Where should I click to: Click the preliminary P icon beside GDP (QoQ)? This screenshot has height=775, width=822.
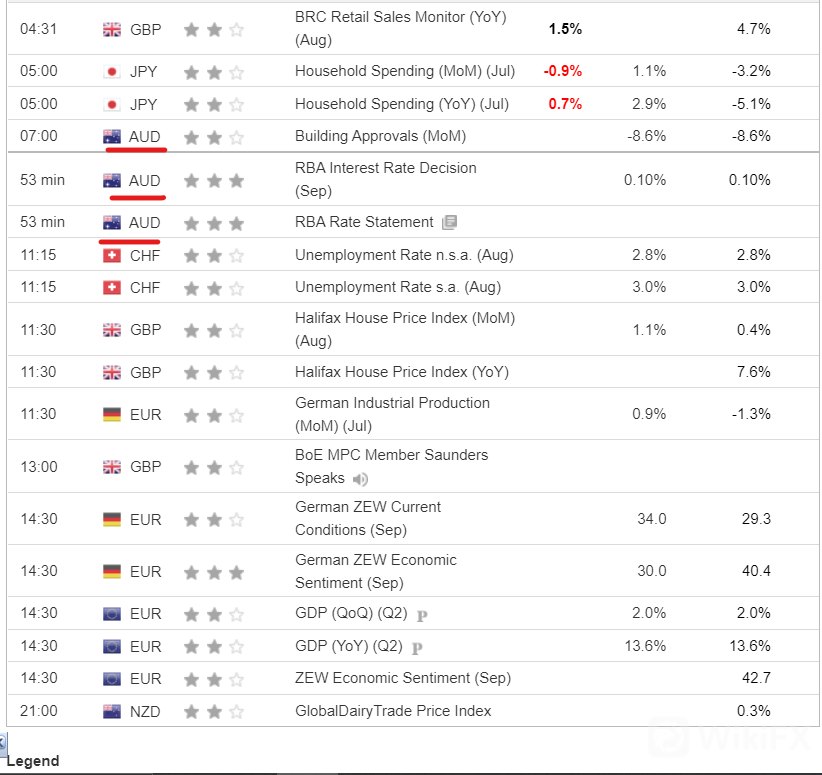point(421,614)
